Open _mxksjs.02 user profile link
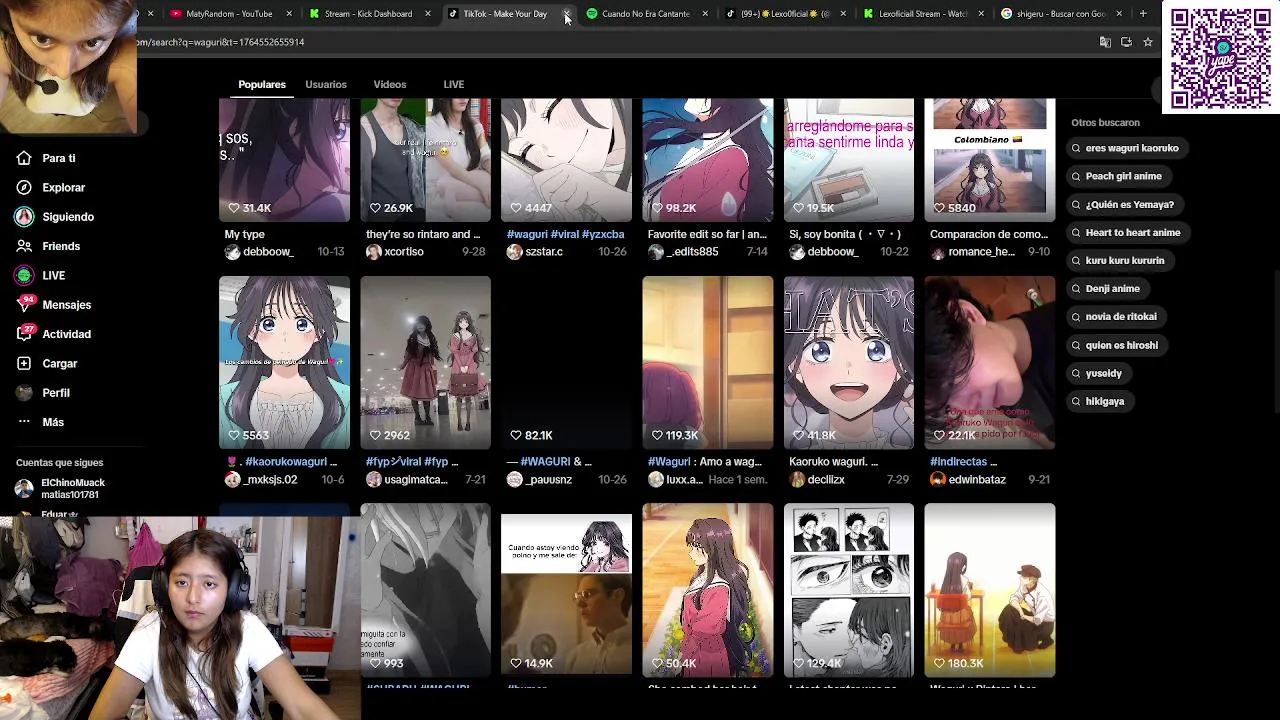This screenshot has height=720, width=1280. point(270,480)
